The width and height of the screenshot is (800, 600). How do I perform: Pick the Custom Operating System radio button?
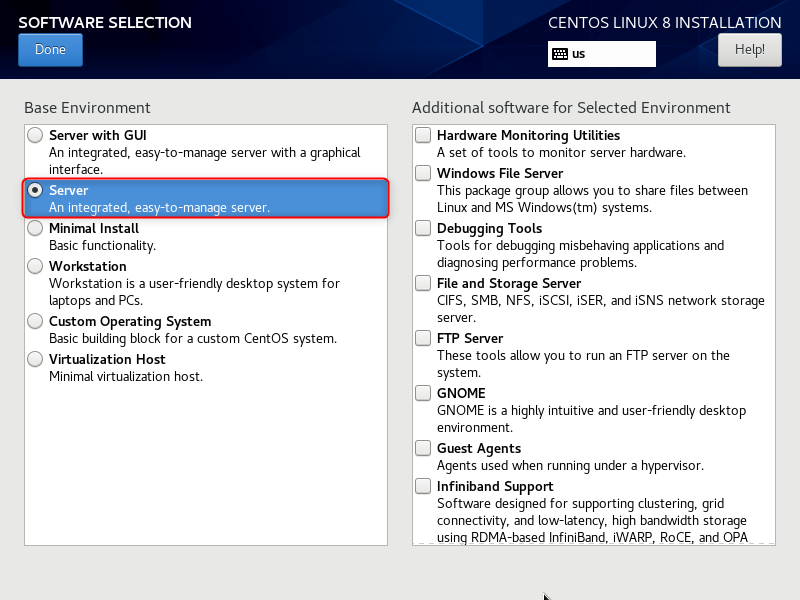(x=35, y=321)
